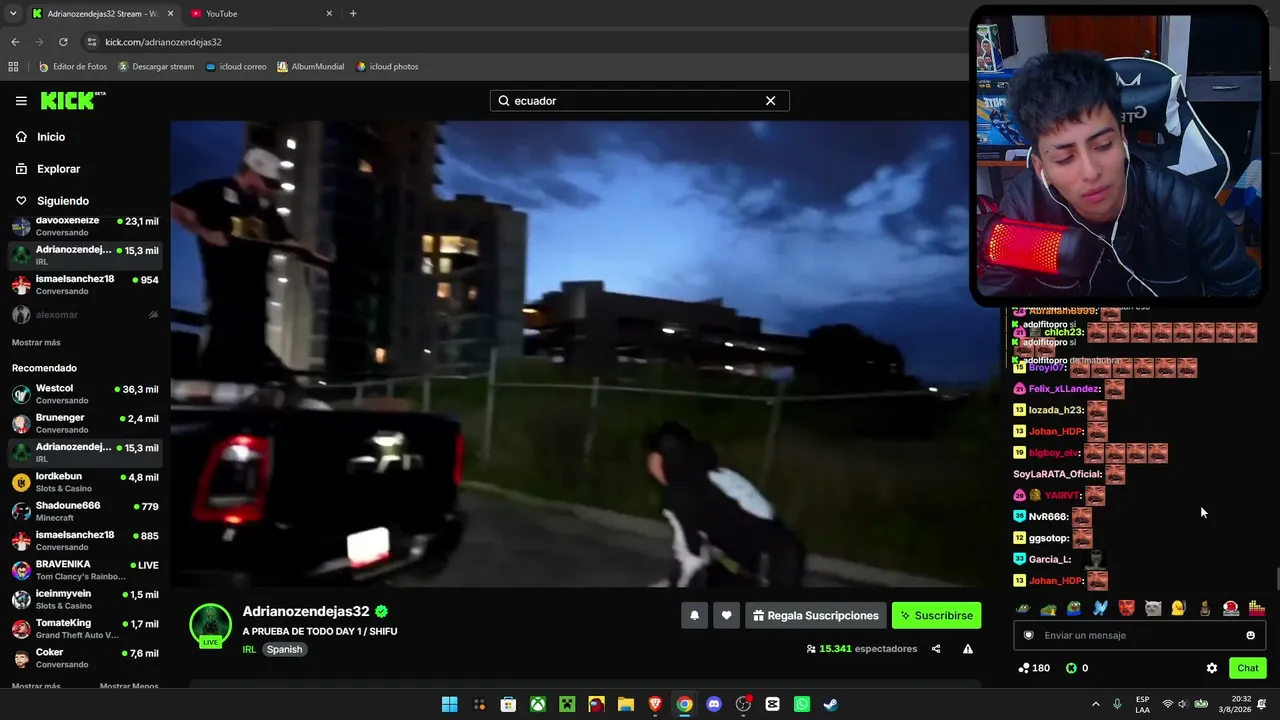
Task: Select ismaelsanchez18 with 954 viewers in Siguiendo
Action: click(x=85, y=285)
